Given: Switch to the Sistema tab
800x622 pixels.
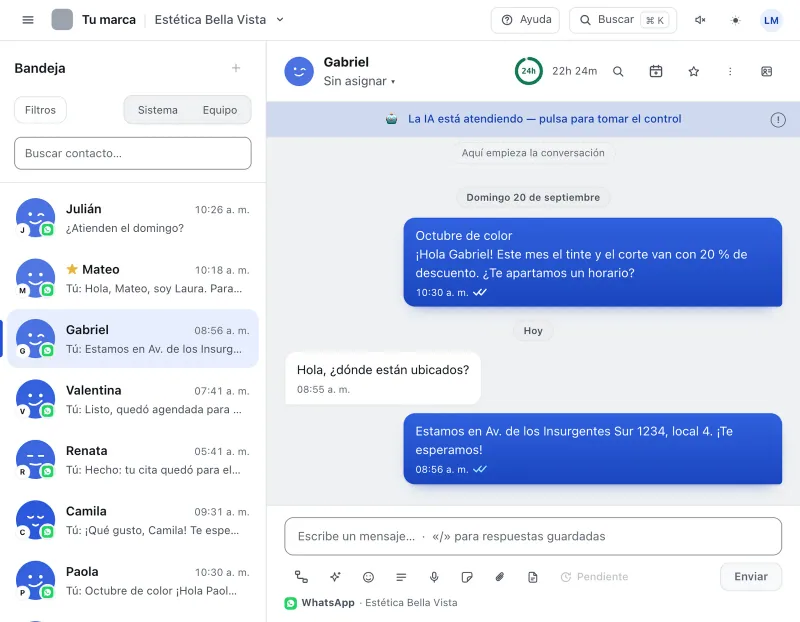Looking at the screenshot, I should tap(158, 110).
